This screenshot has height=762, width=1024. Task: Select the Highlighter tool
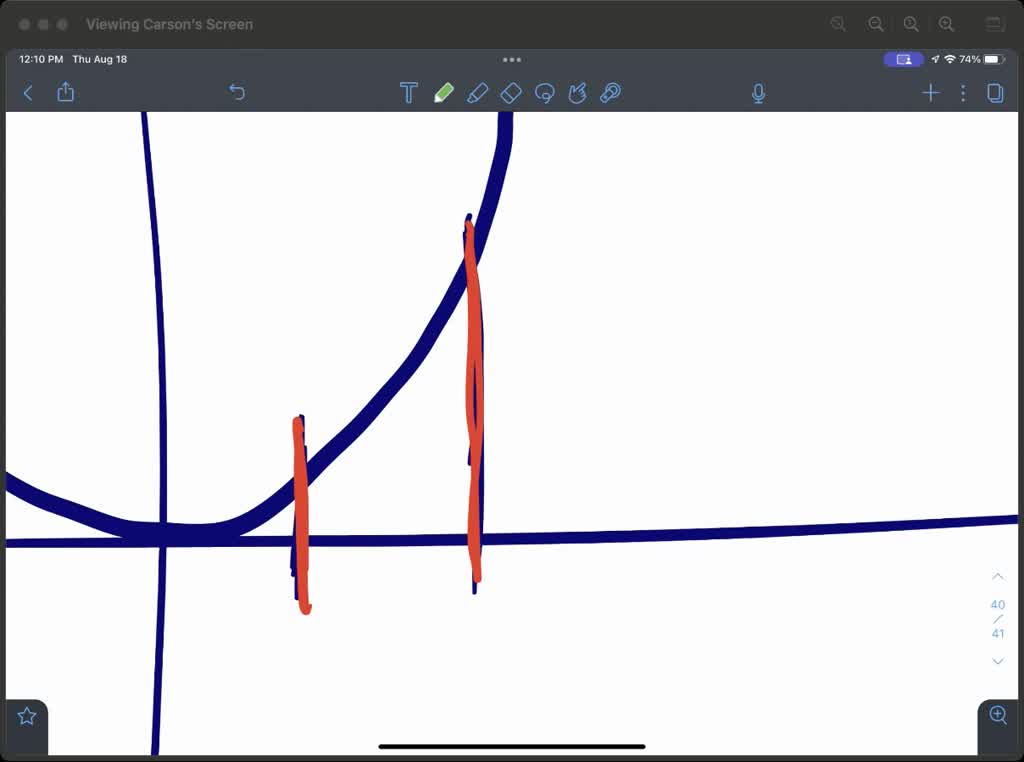(478, 92)
